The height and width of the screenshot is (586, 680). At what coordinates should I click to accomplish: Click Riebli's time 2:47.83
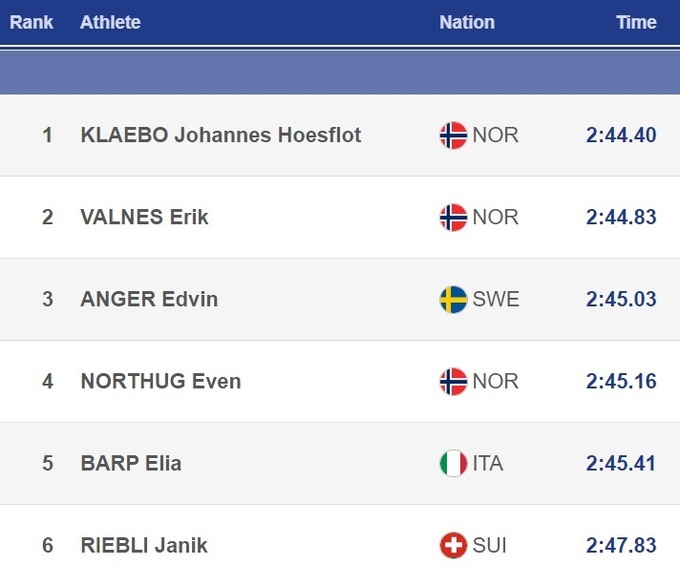[621, 545]
